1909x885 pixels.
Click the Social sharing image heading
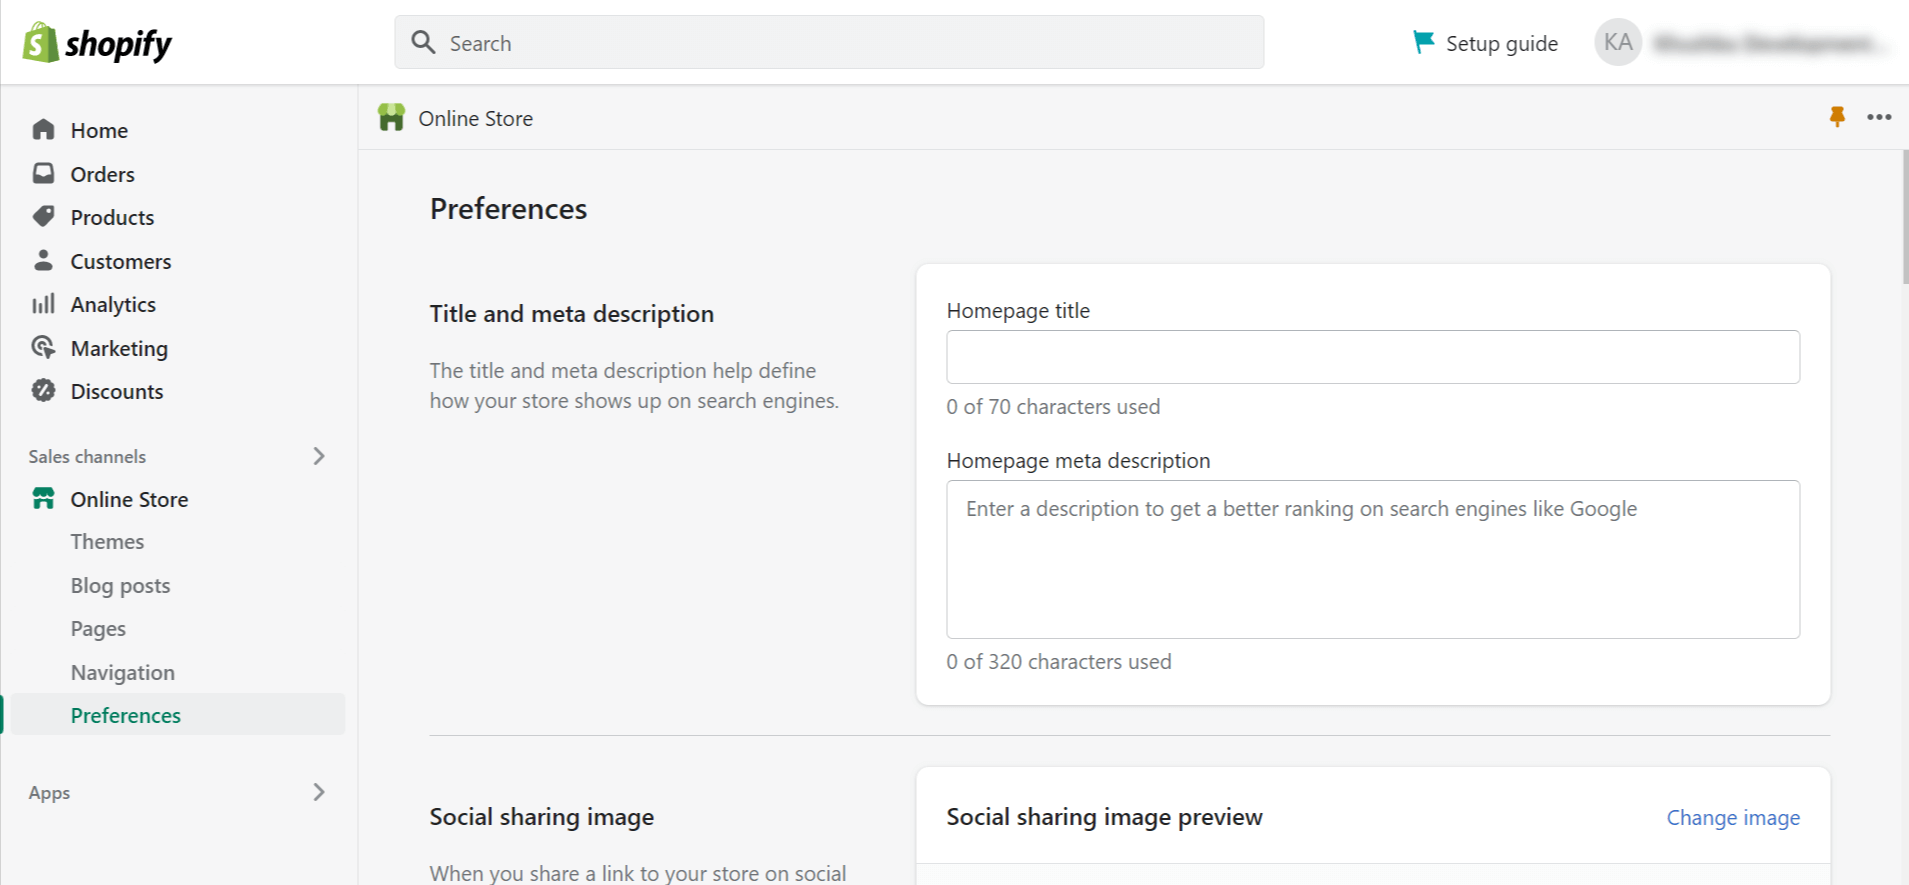(542, 816)
